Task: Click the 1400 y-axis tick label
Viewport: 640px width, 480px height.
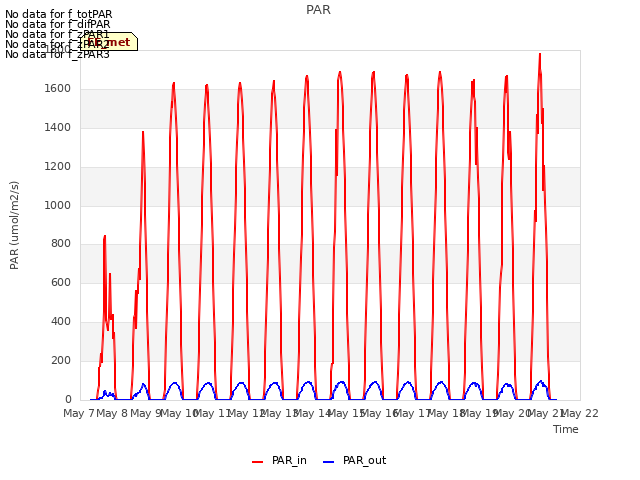Action: [x=58, y=128]
